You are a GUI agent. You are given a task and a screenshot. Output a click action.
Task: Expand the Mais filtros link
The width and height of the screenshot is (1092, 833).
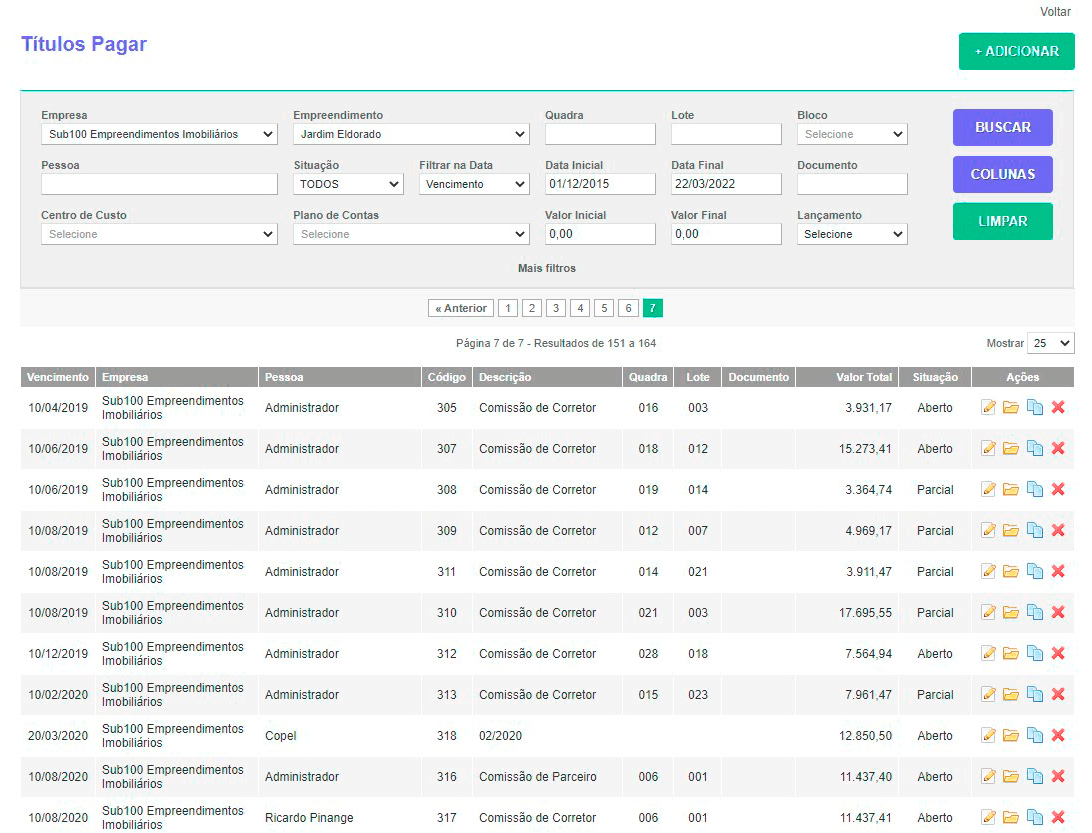[546, 268]
